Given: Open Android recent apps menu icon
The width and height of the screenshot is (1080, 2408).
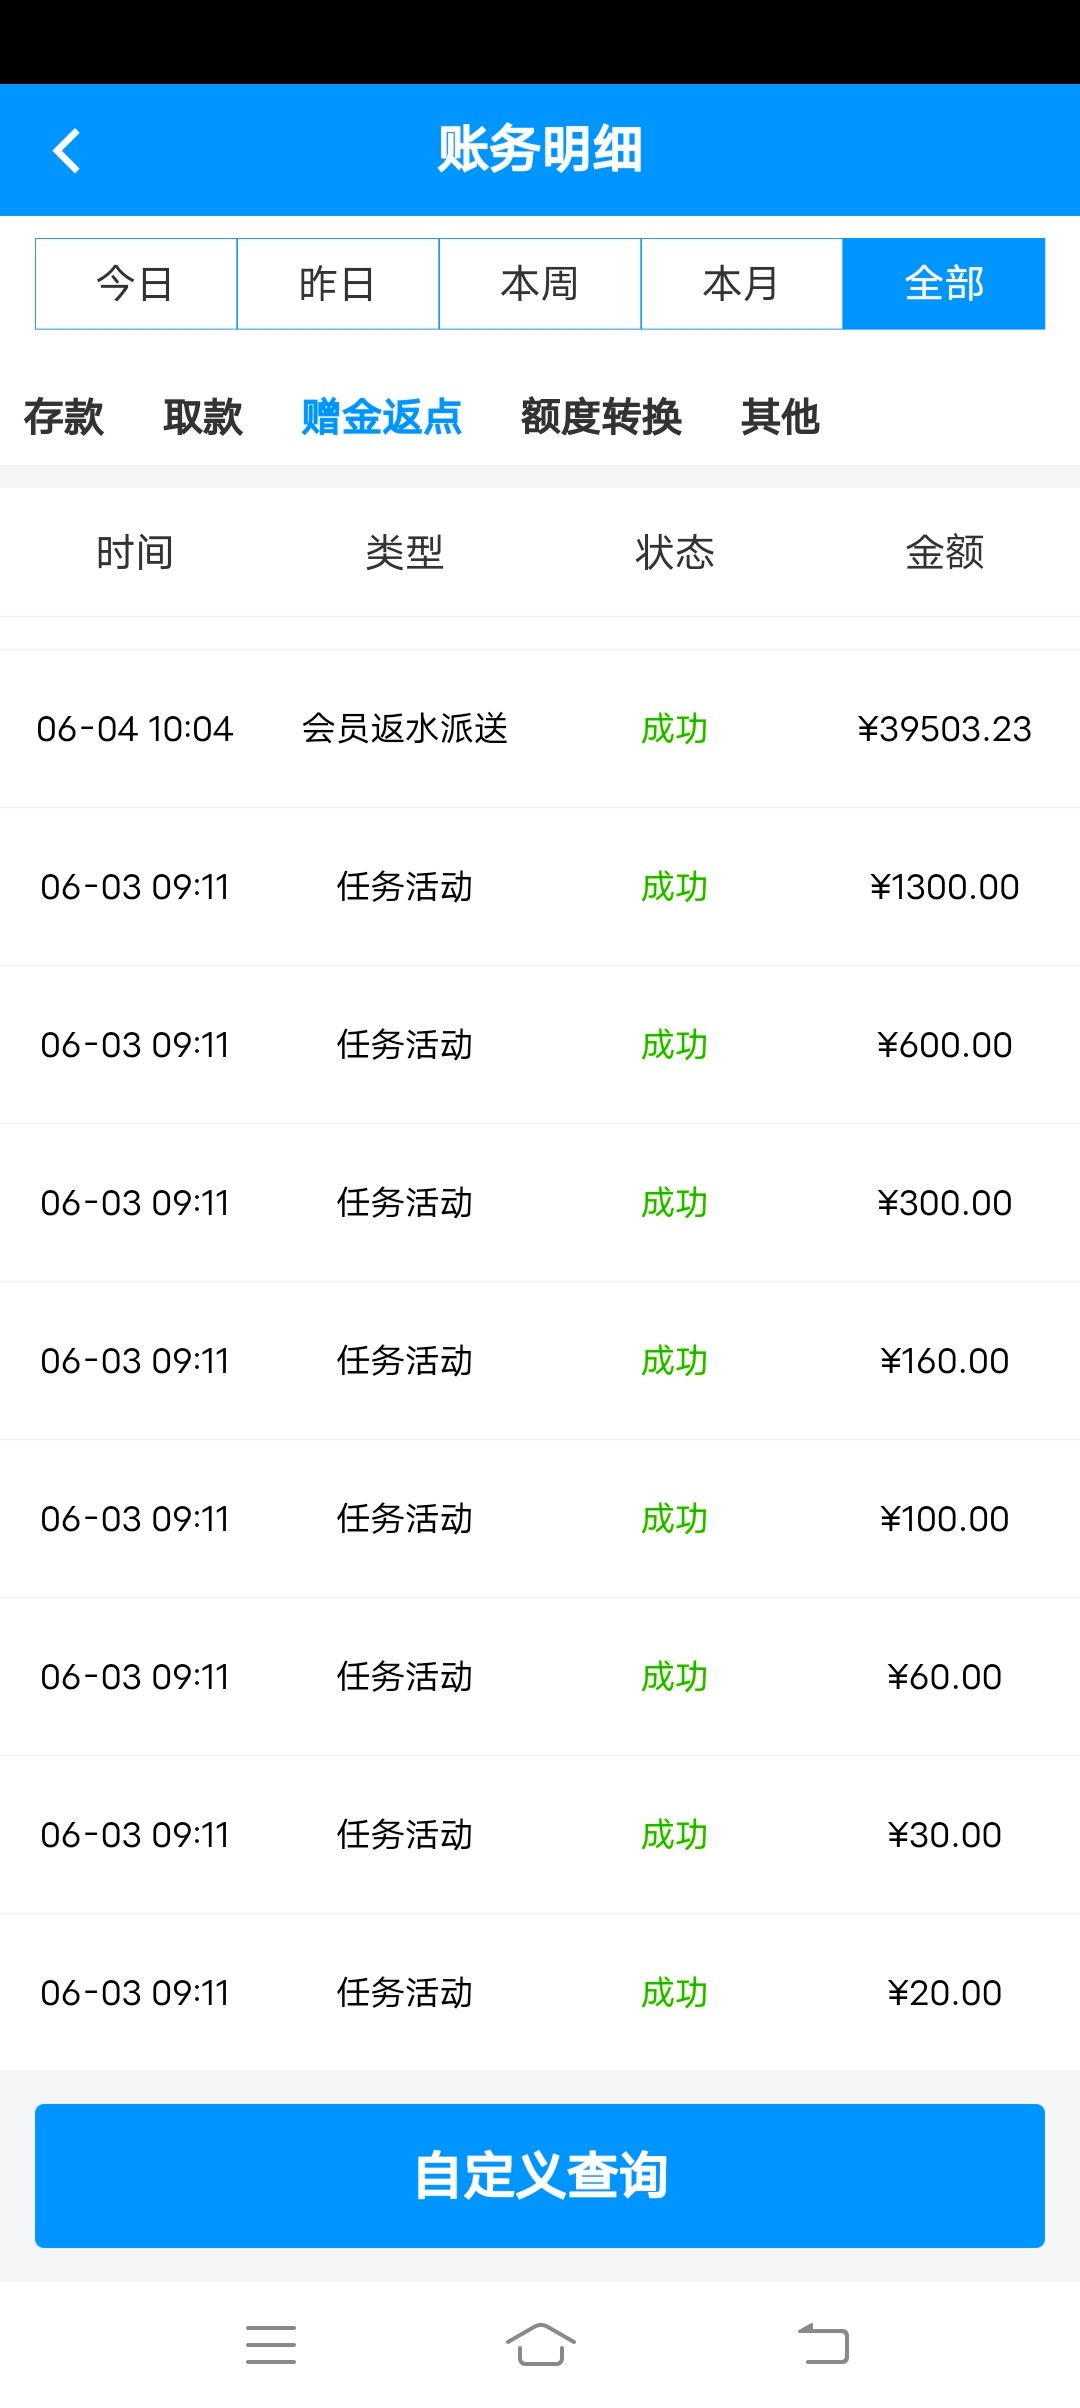Looking at the screenshot, I should [271, 2344].
